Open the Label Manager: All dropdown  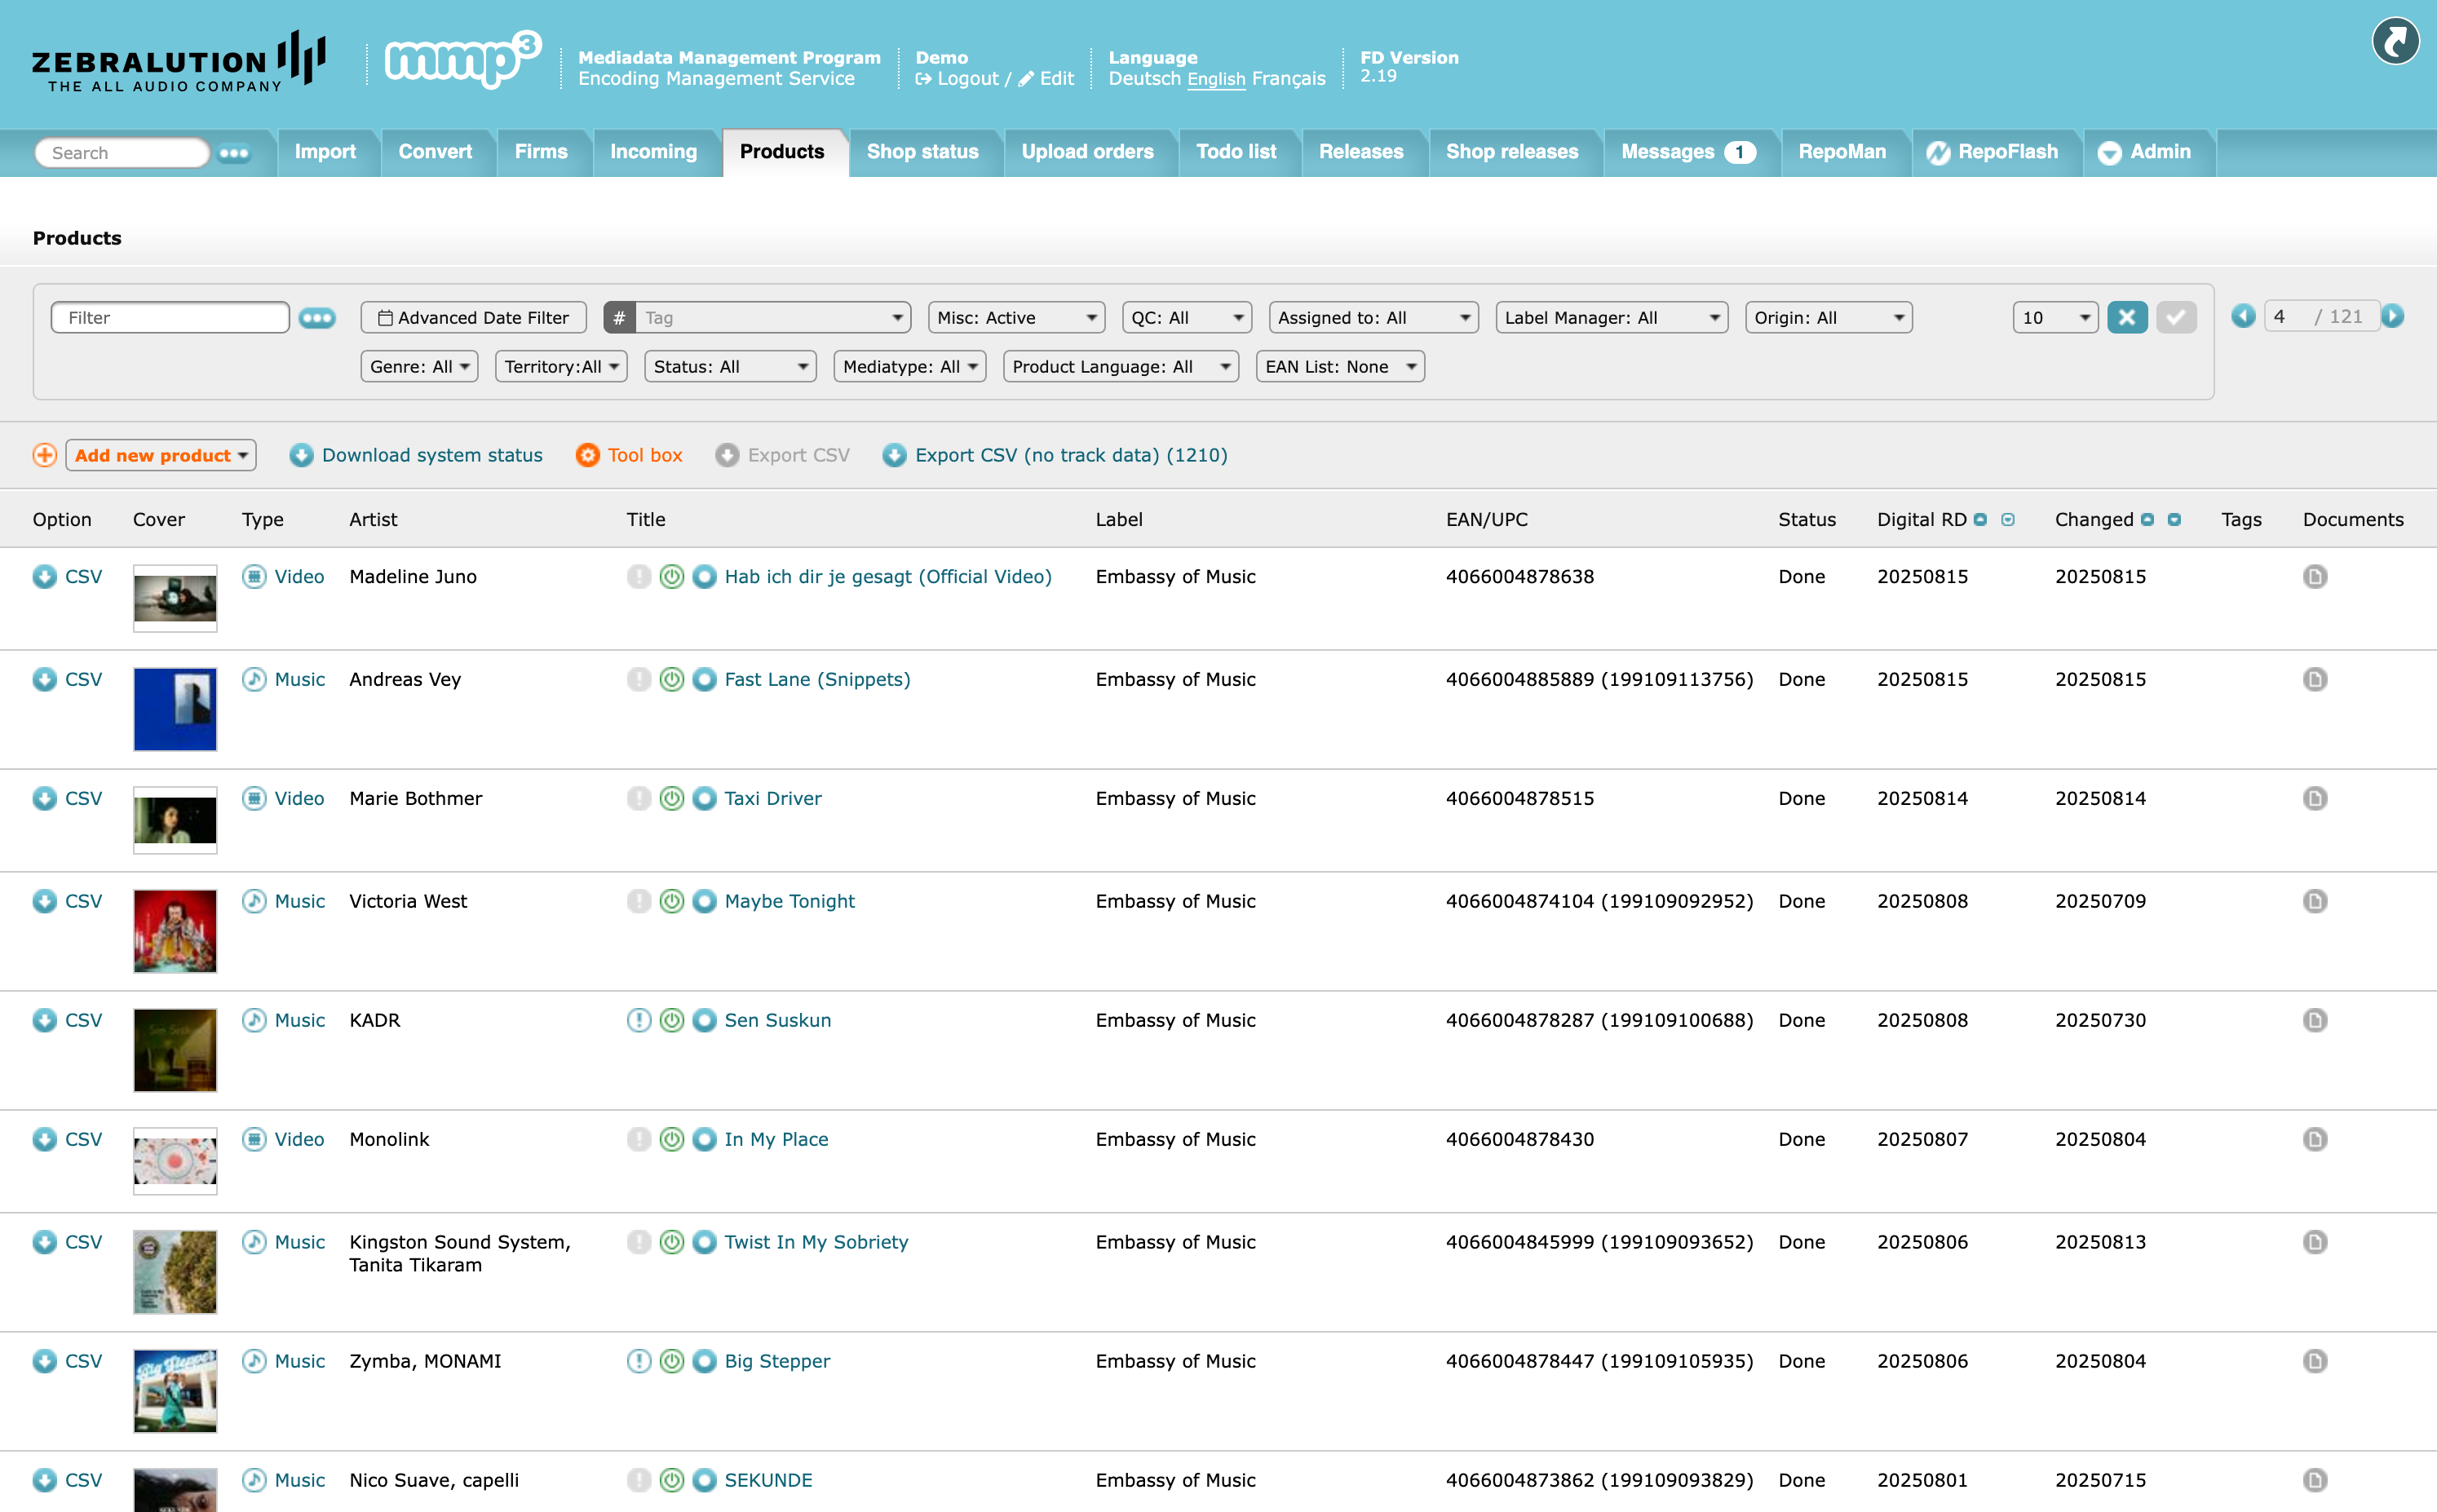[1611, 318]
